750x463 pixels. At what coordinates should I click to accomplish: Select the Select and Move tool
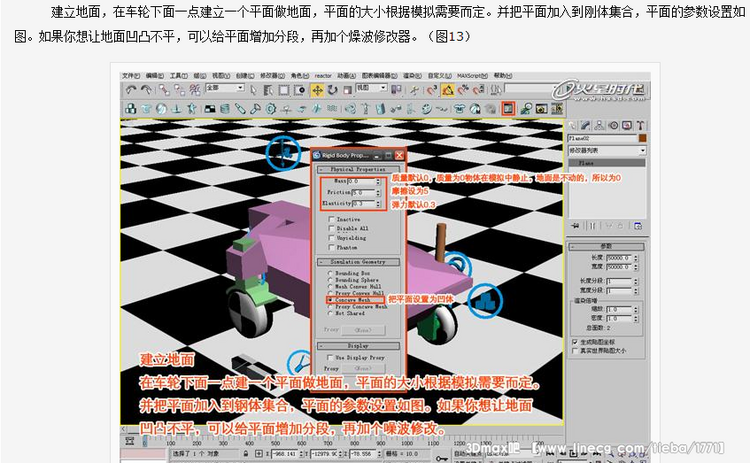pos(317,89)
